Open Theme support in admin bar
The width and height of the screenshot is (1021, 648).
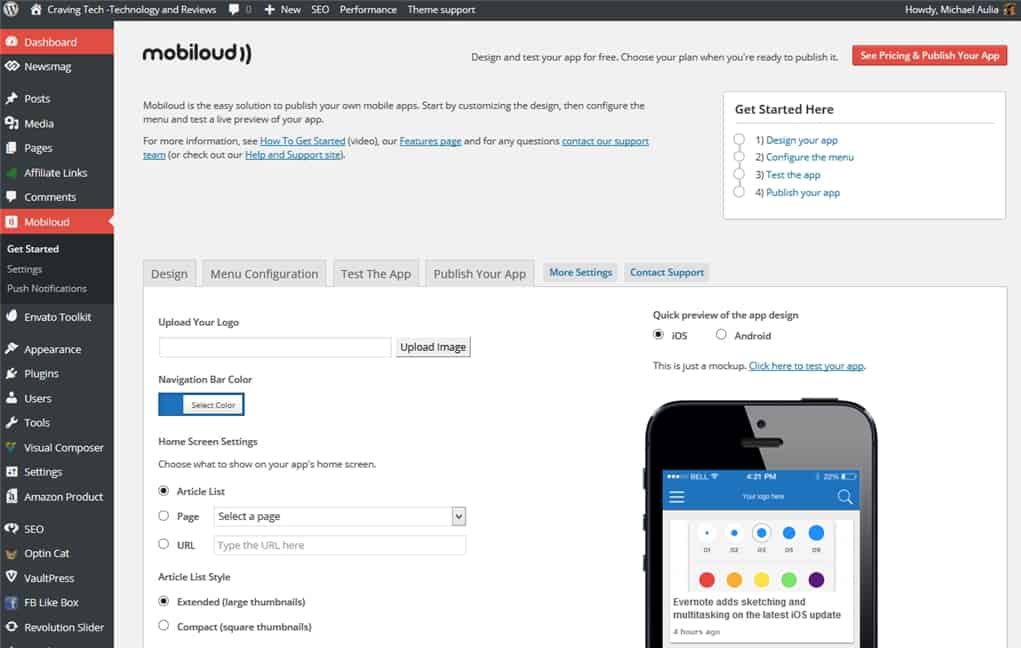pyautogui.click(x=441, y=9)
